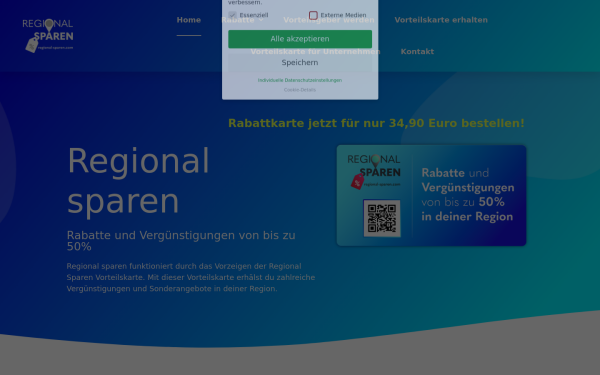Enable the Externe Medien checkbox

tap(313, 15)
